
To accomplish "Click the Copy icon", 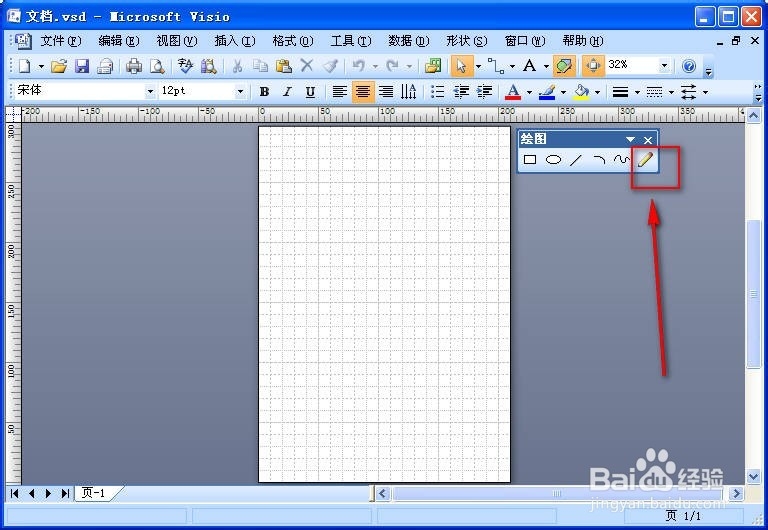I will click(x=261, y=66).
